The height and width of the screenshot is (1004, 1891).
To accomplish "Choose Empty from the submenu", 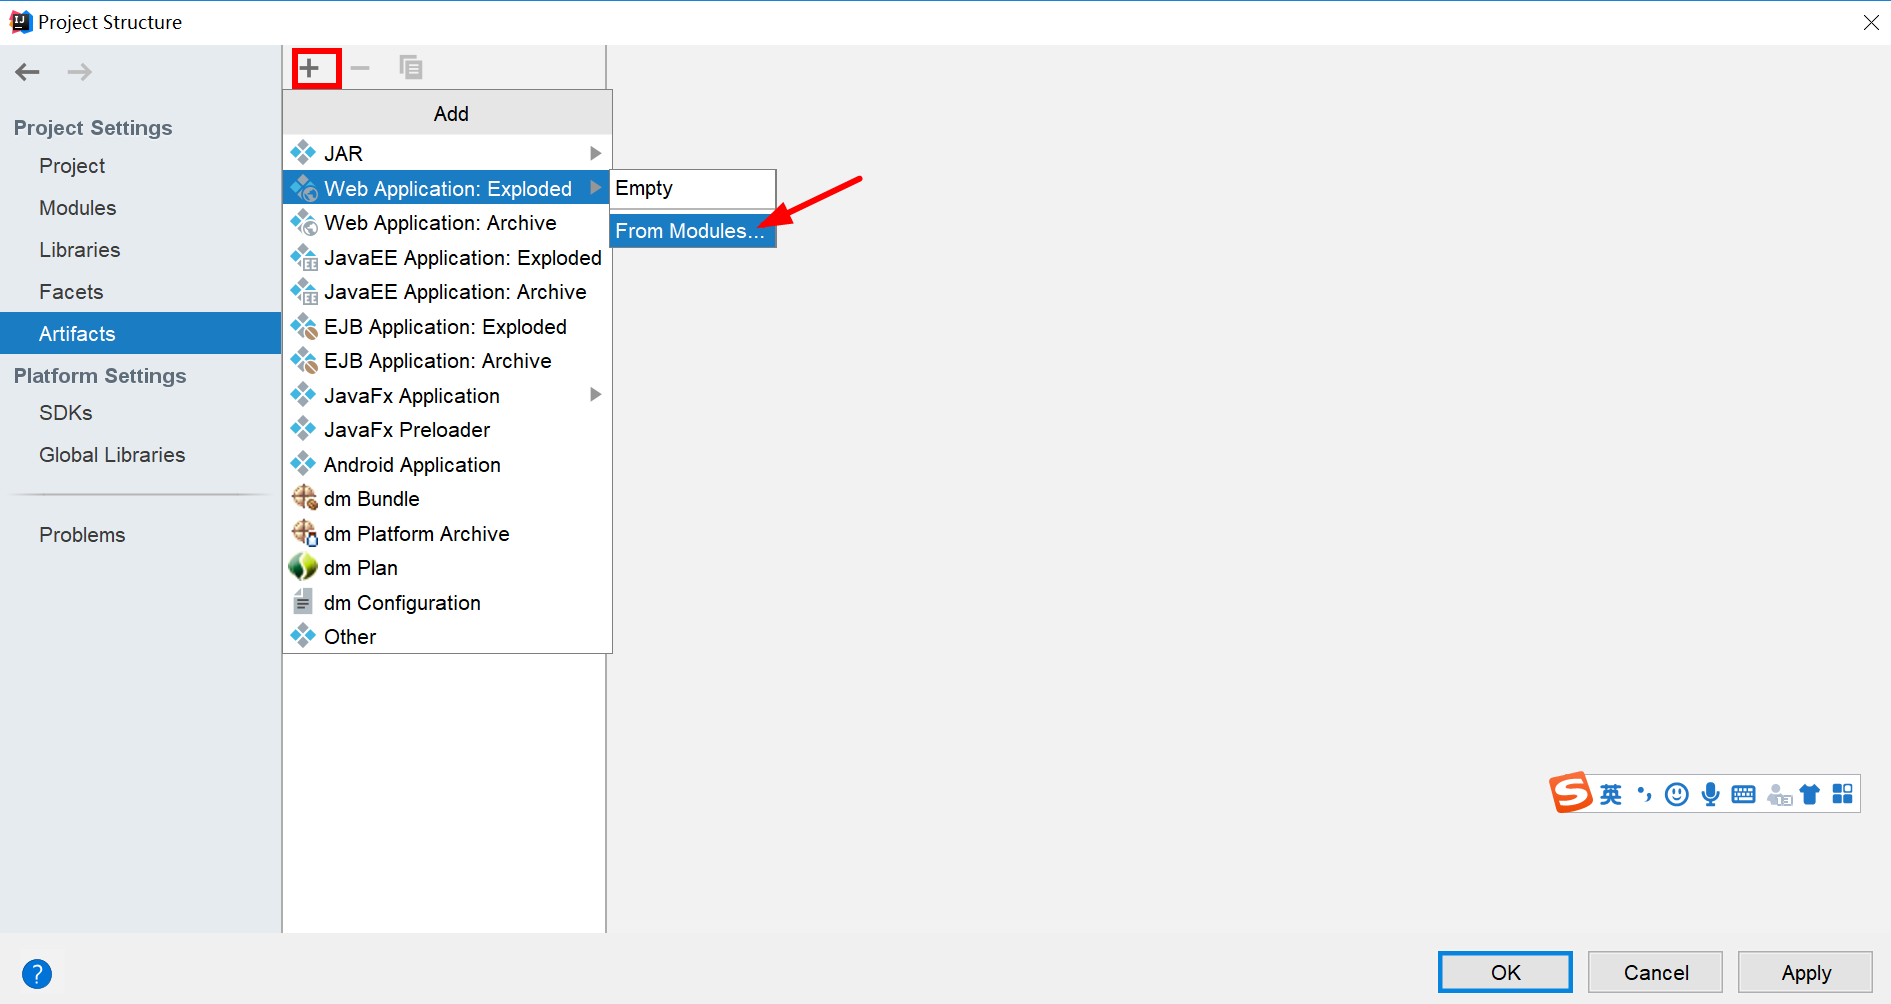I will tap(693, 188).
